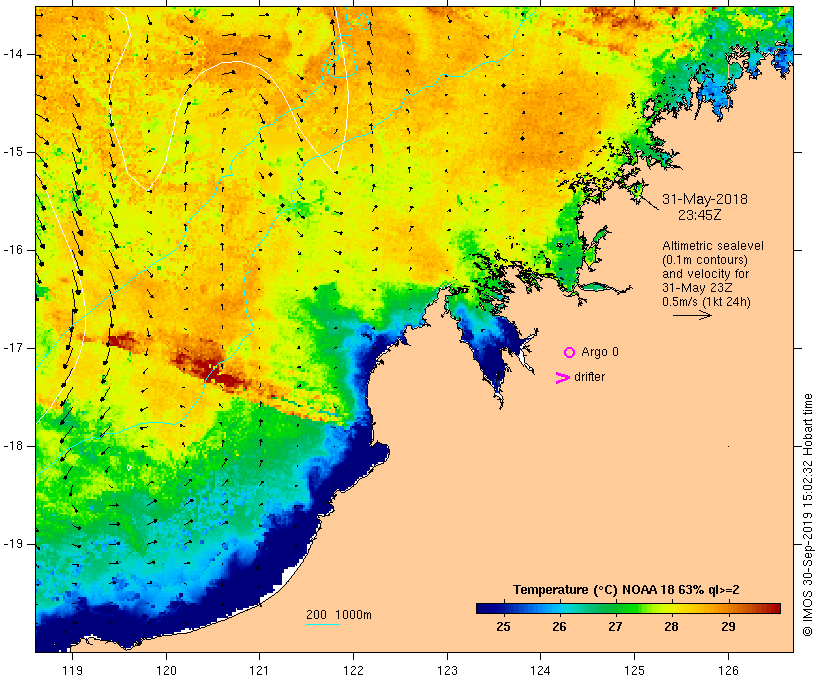Click the -14 latitude axis label

point(13,54)
